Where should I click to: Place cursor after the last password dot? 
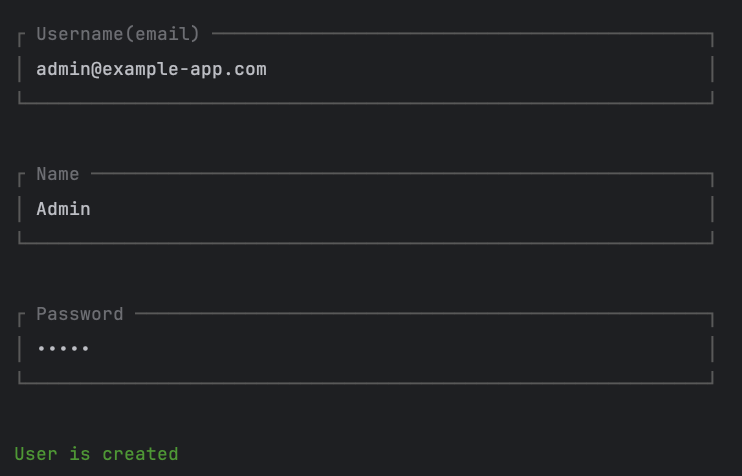click(x=93, y=349)
